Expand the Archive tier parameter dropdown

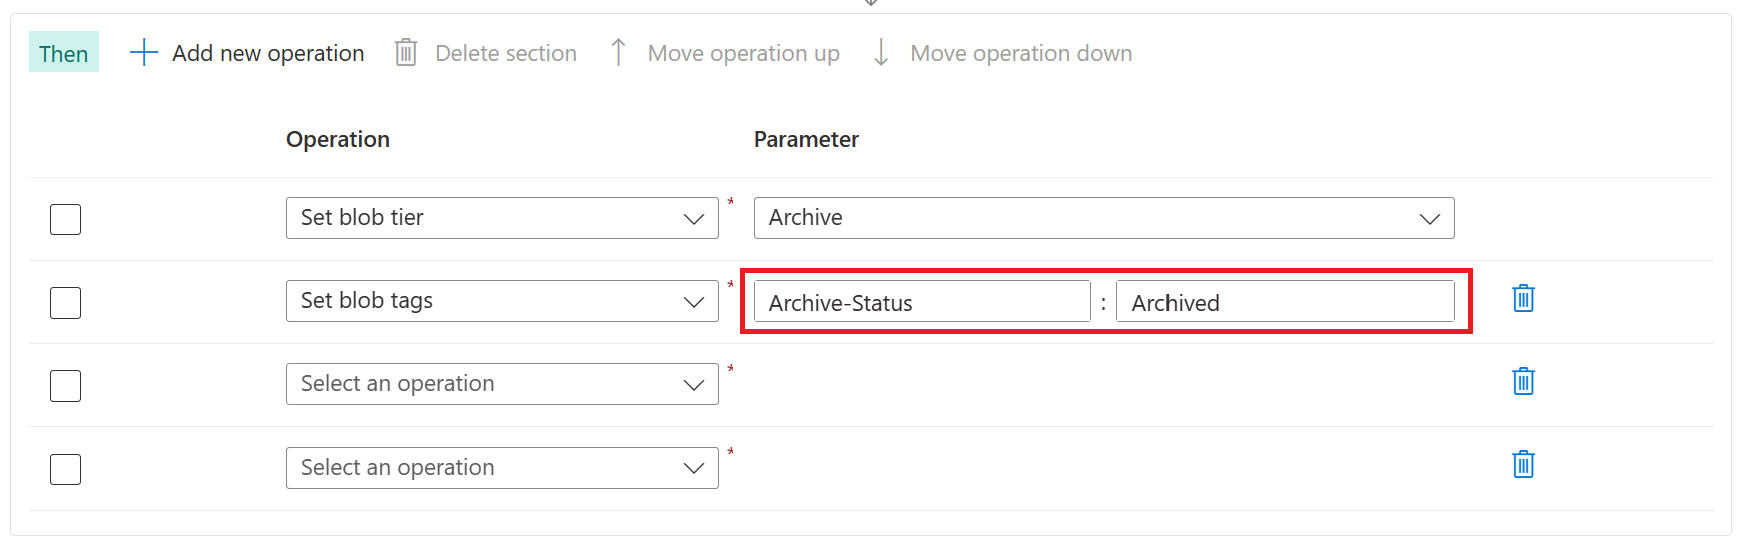pos(1104,218)
